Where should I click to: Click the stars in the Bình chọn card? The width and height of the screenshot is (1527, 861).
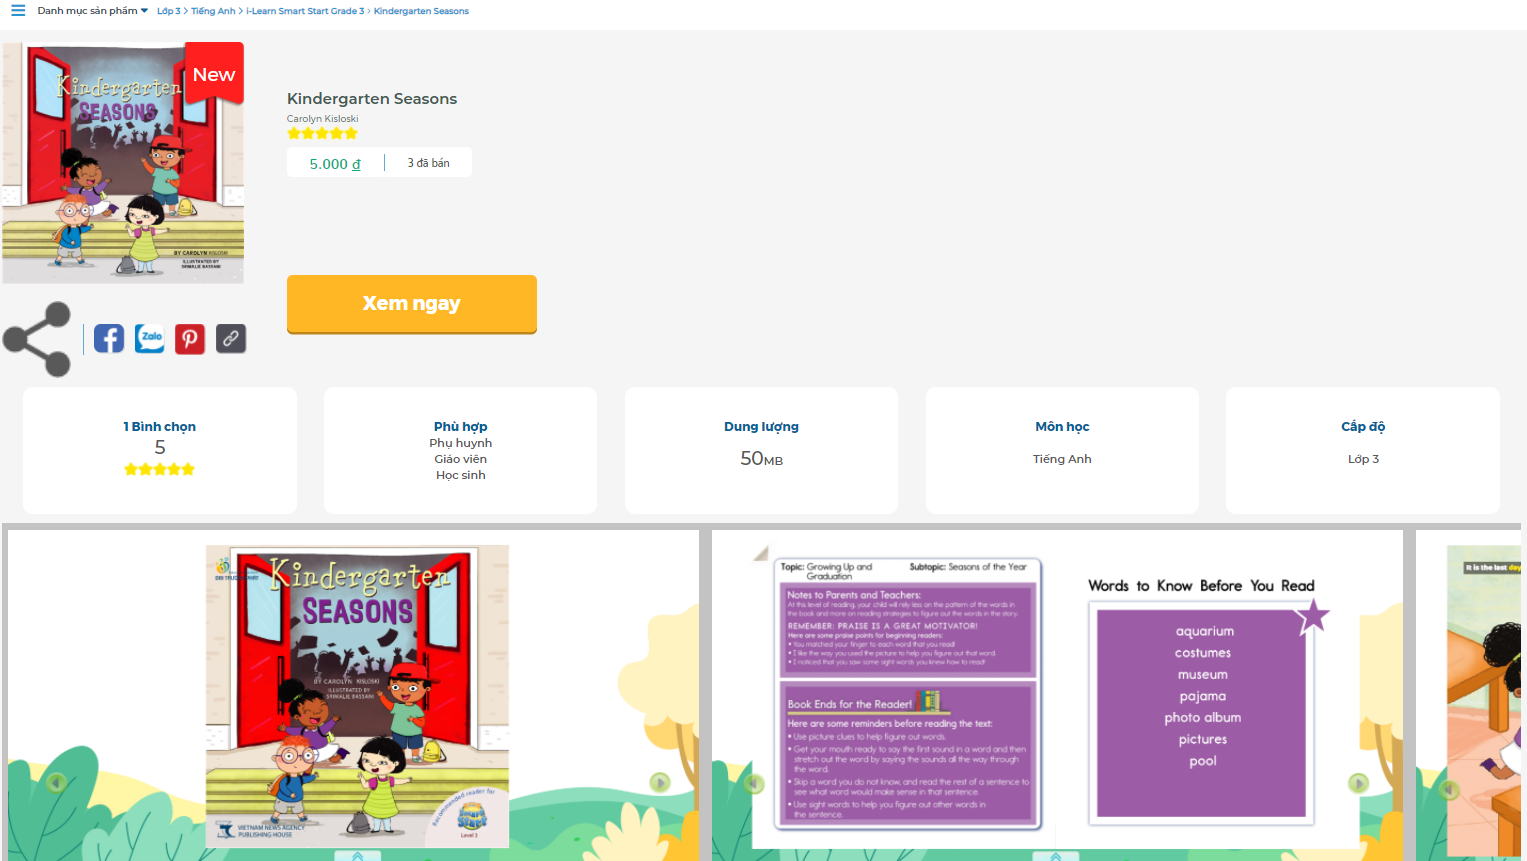point(160,469)
